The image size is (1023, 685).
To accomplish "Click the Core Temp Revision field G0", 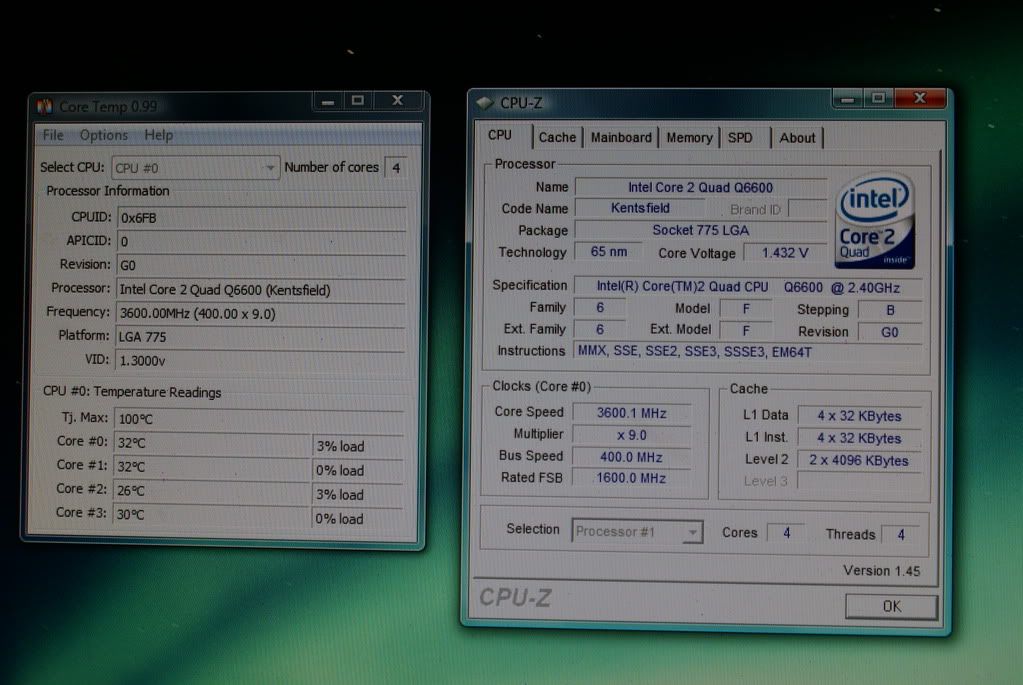I will 261,266.
